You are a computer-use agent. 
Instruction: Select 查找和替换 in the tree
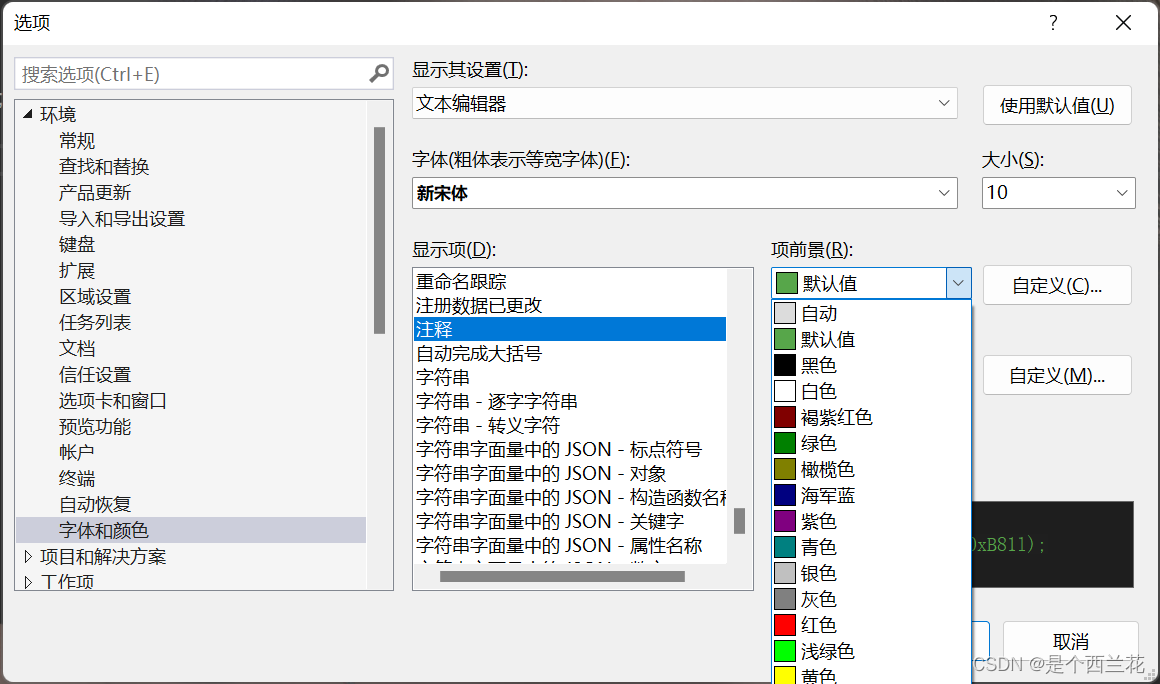pos(104,166)
